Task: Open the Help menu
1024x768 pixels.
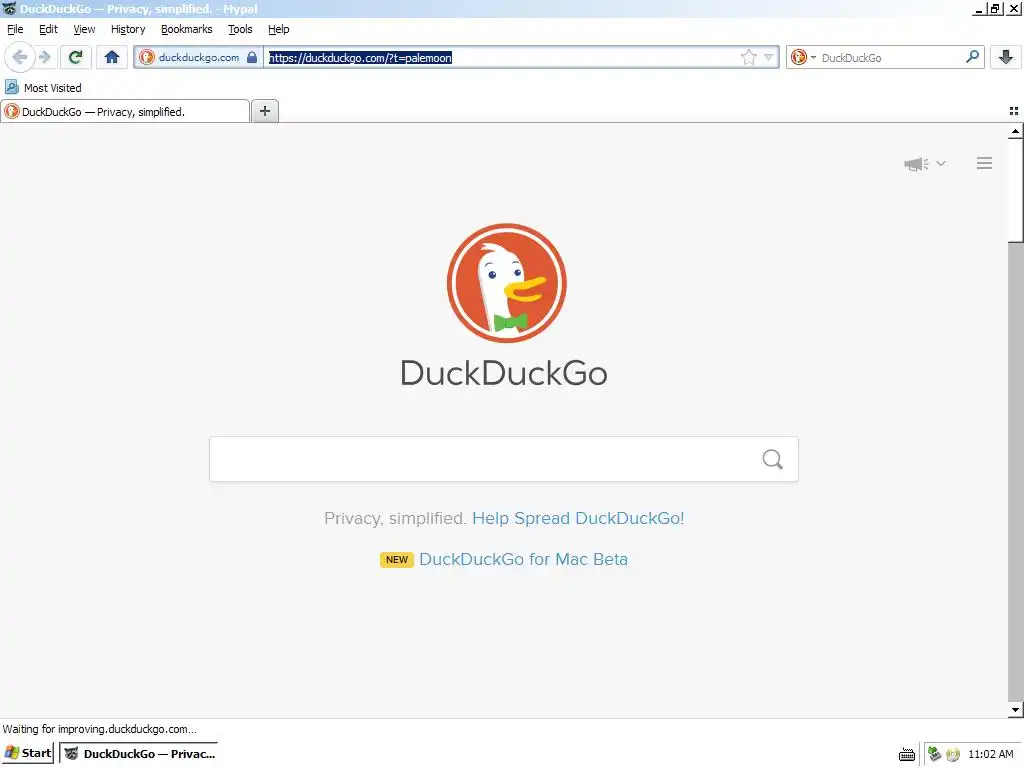Action: tap(279, 29)
